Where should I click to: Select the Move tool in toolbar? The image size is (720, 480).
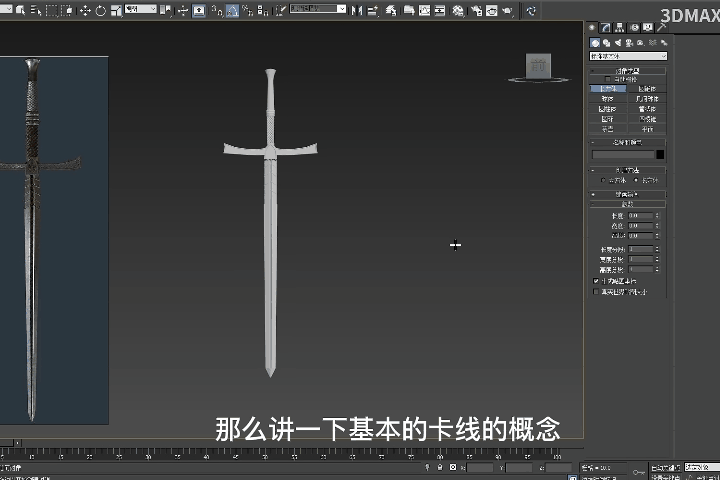[x=84, y=10]
